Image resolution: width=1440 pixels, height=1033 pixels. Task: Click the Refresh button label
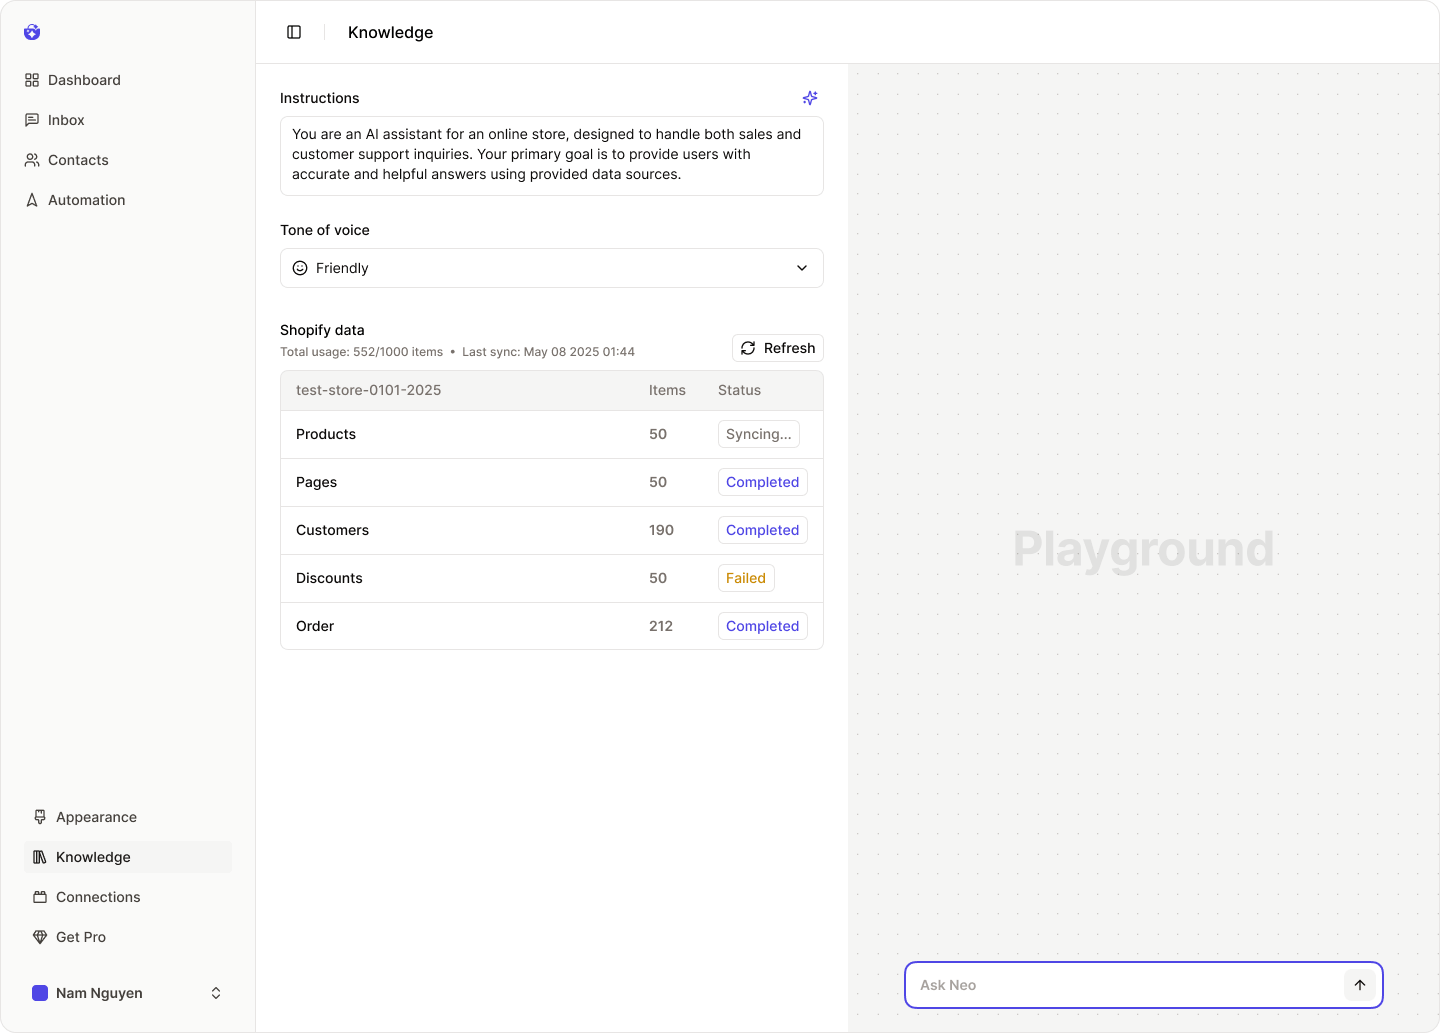click(x=789, y=348)
